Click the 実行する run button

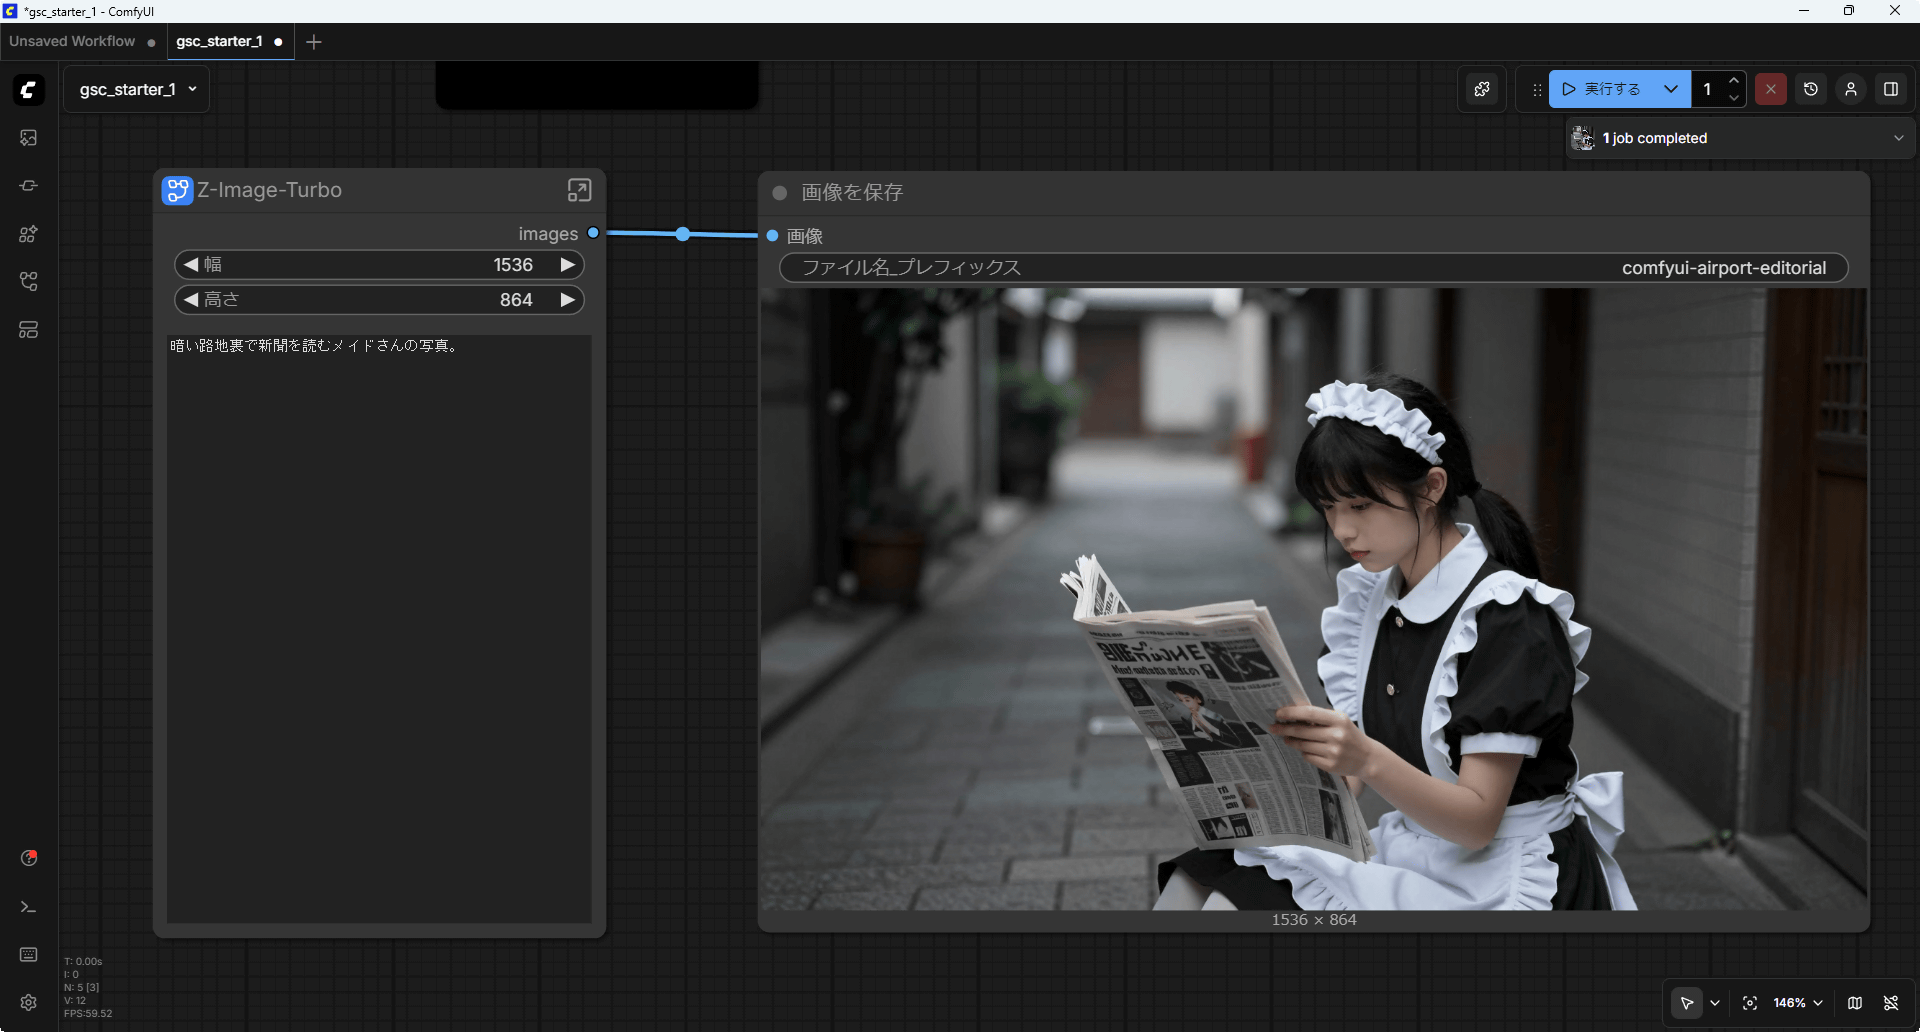tap(1603, 89)
